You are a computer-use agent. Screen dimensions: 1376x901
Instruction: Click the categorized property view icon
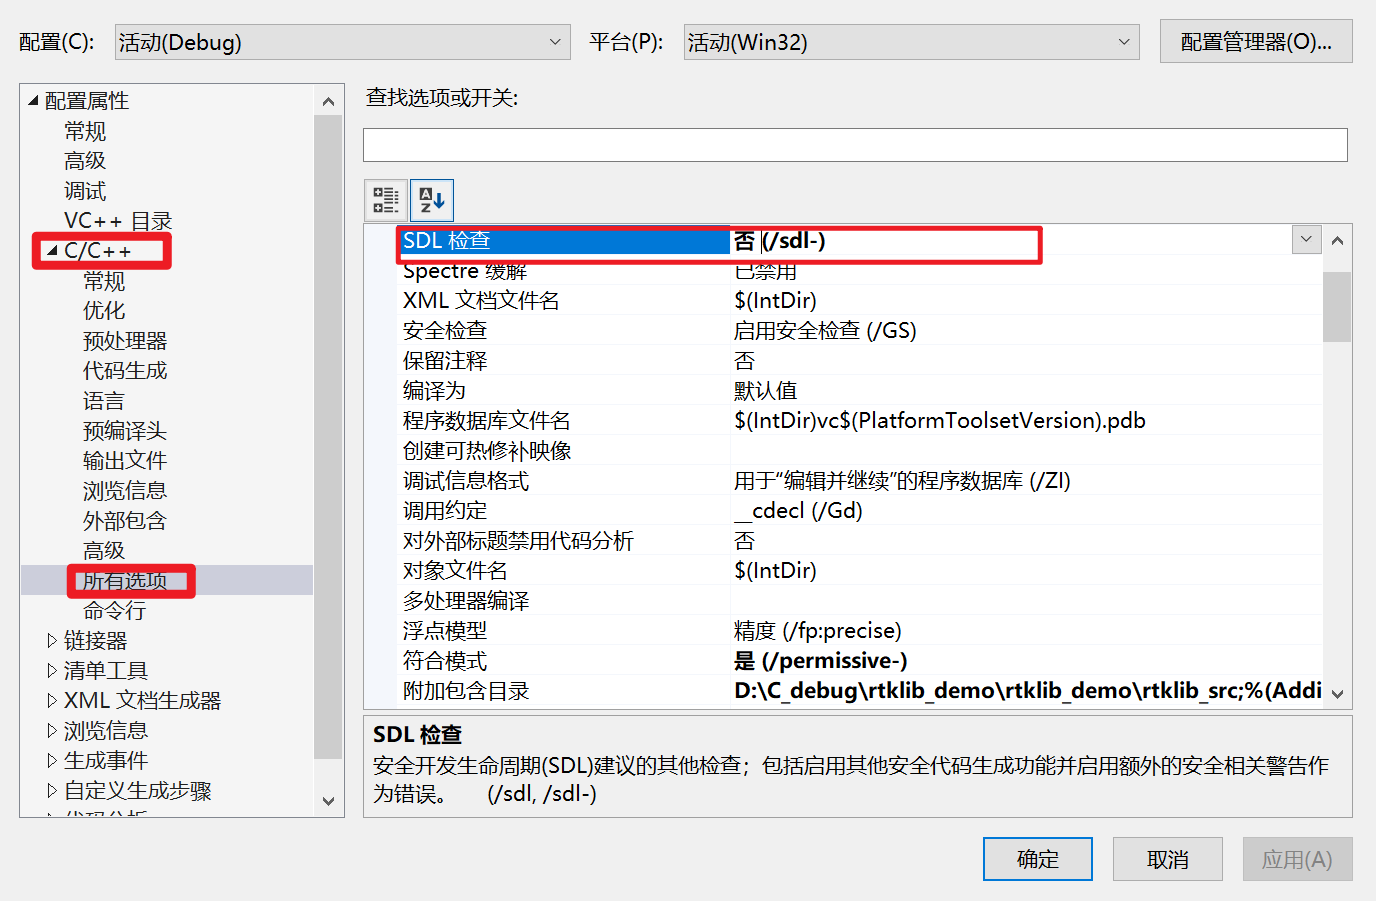click(386, 199)
